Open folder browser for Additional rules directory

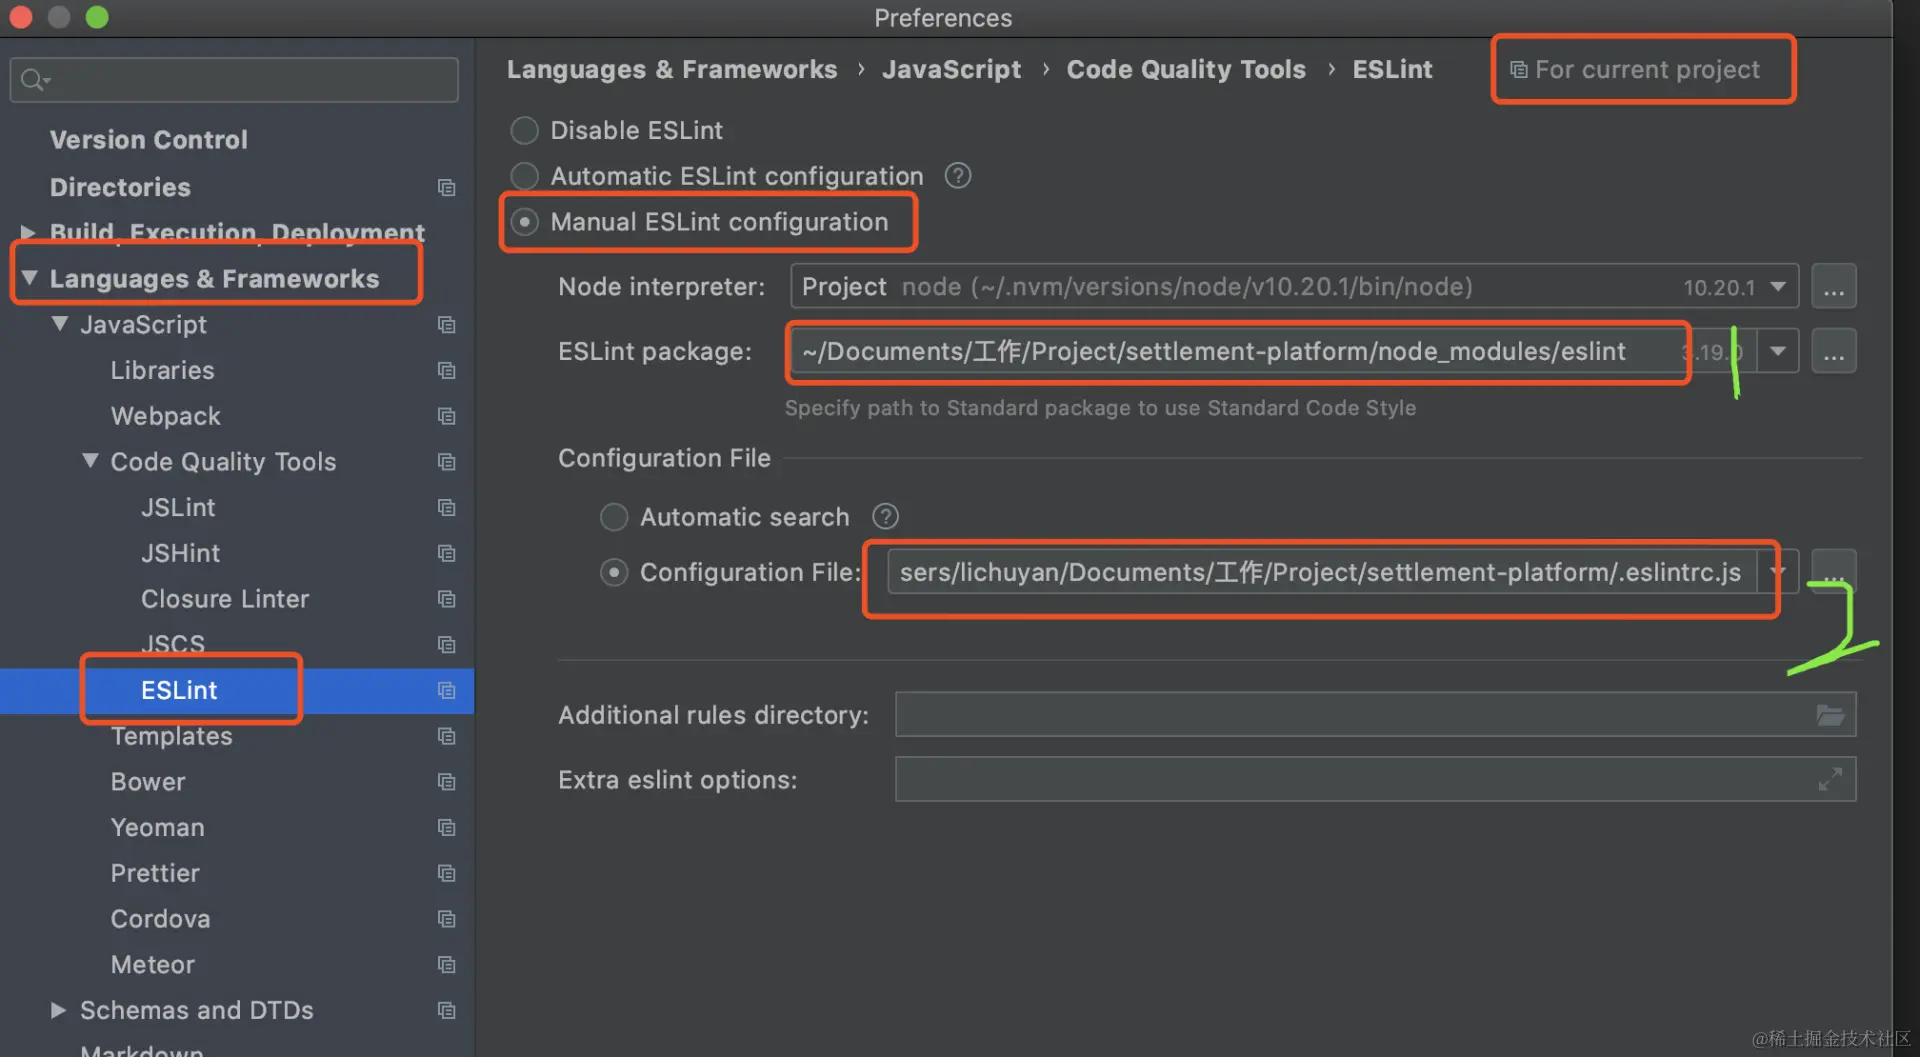coord(1830,715)
